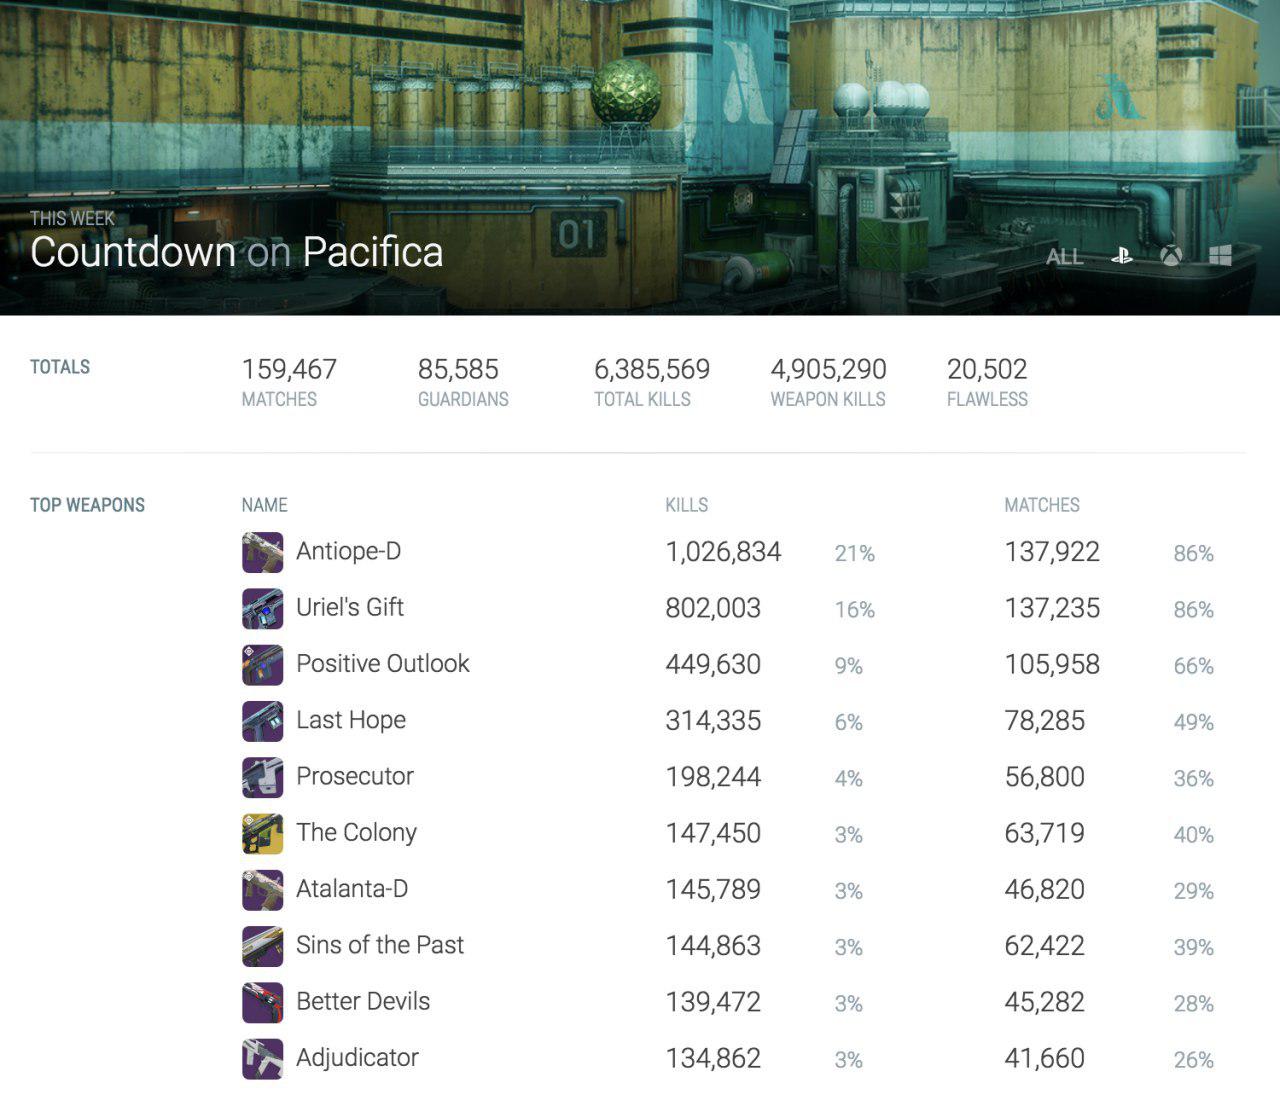Open the Better Devils weapon icon
This screenshot has width=1280, height=1112.
point(263,1002)
